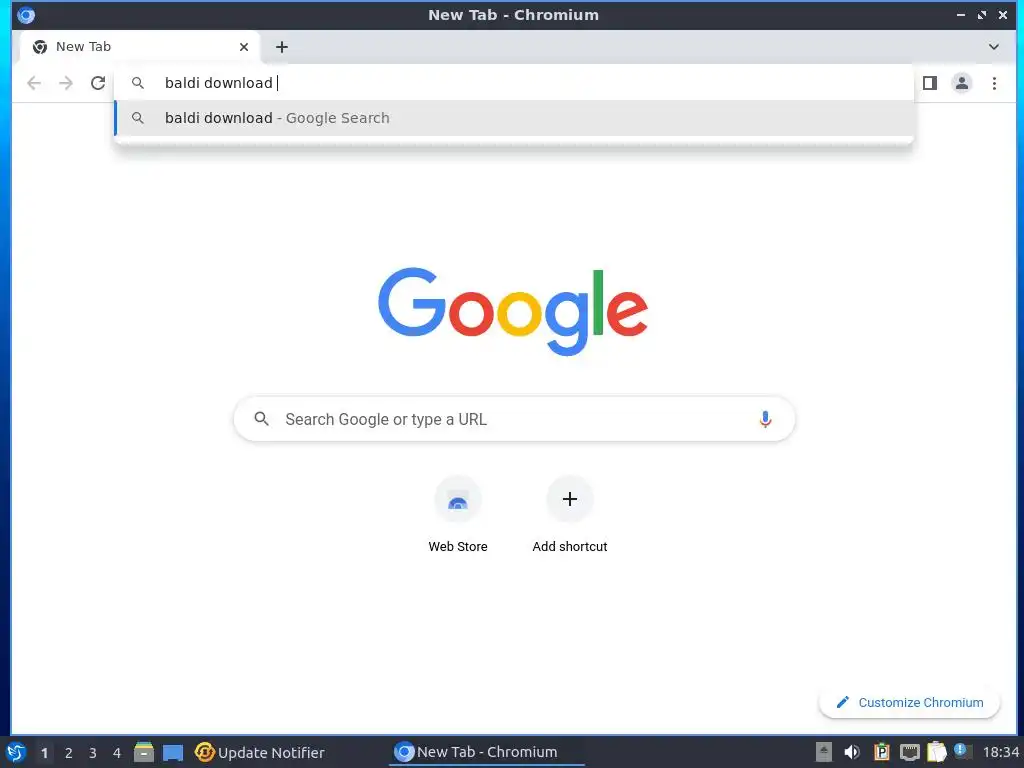1024x768 pixels.
Task: Click the magnifier icon in the Google search box
Action: click(261, 419)
